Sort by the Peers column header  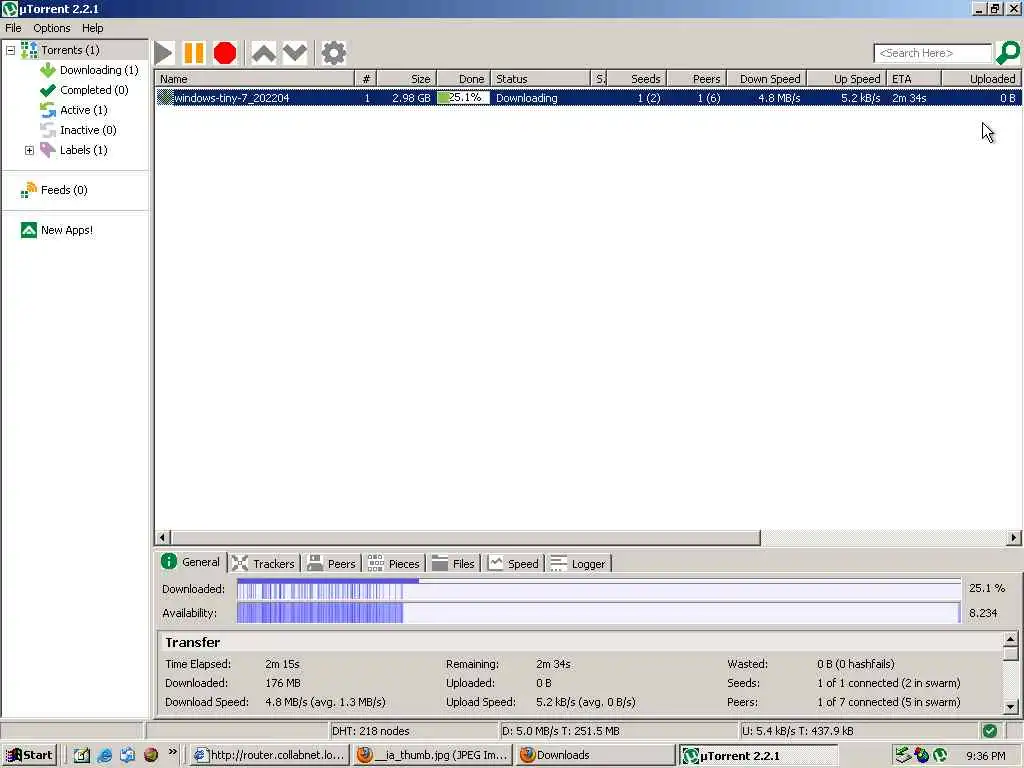(x=697, y=78)
